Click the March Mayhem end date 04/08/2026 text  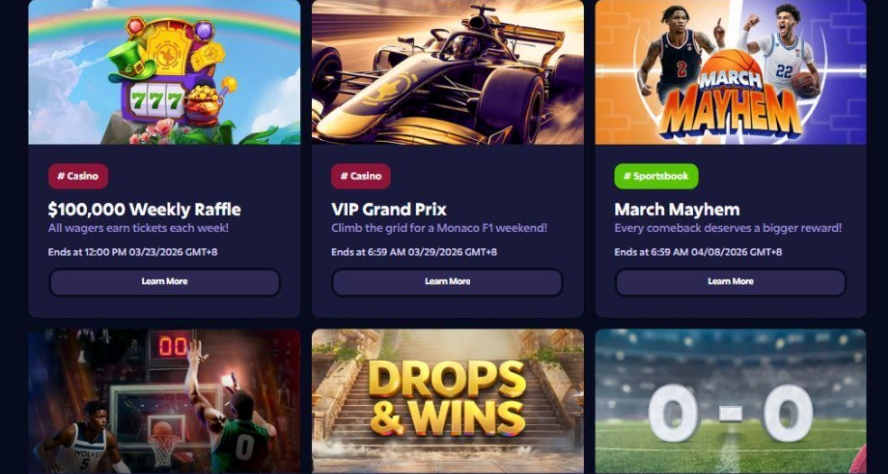coord(718,252)
